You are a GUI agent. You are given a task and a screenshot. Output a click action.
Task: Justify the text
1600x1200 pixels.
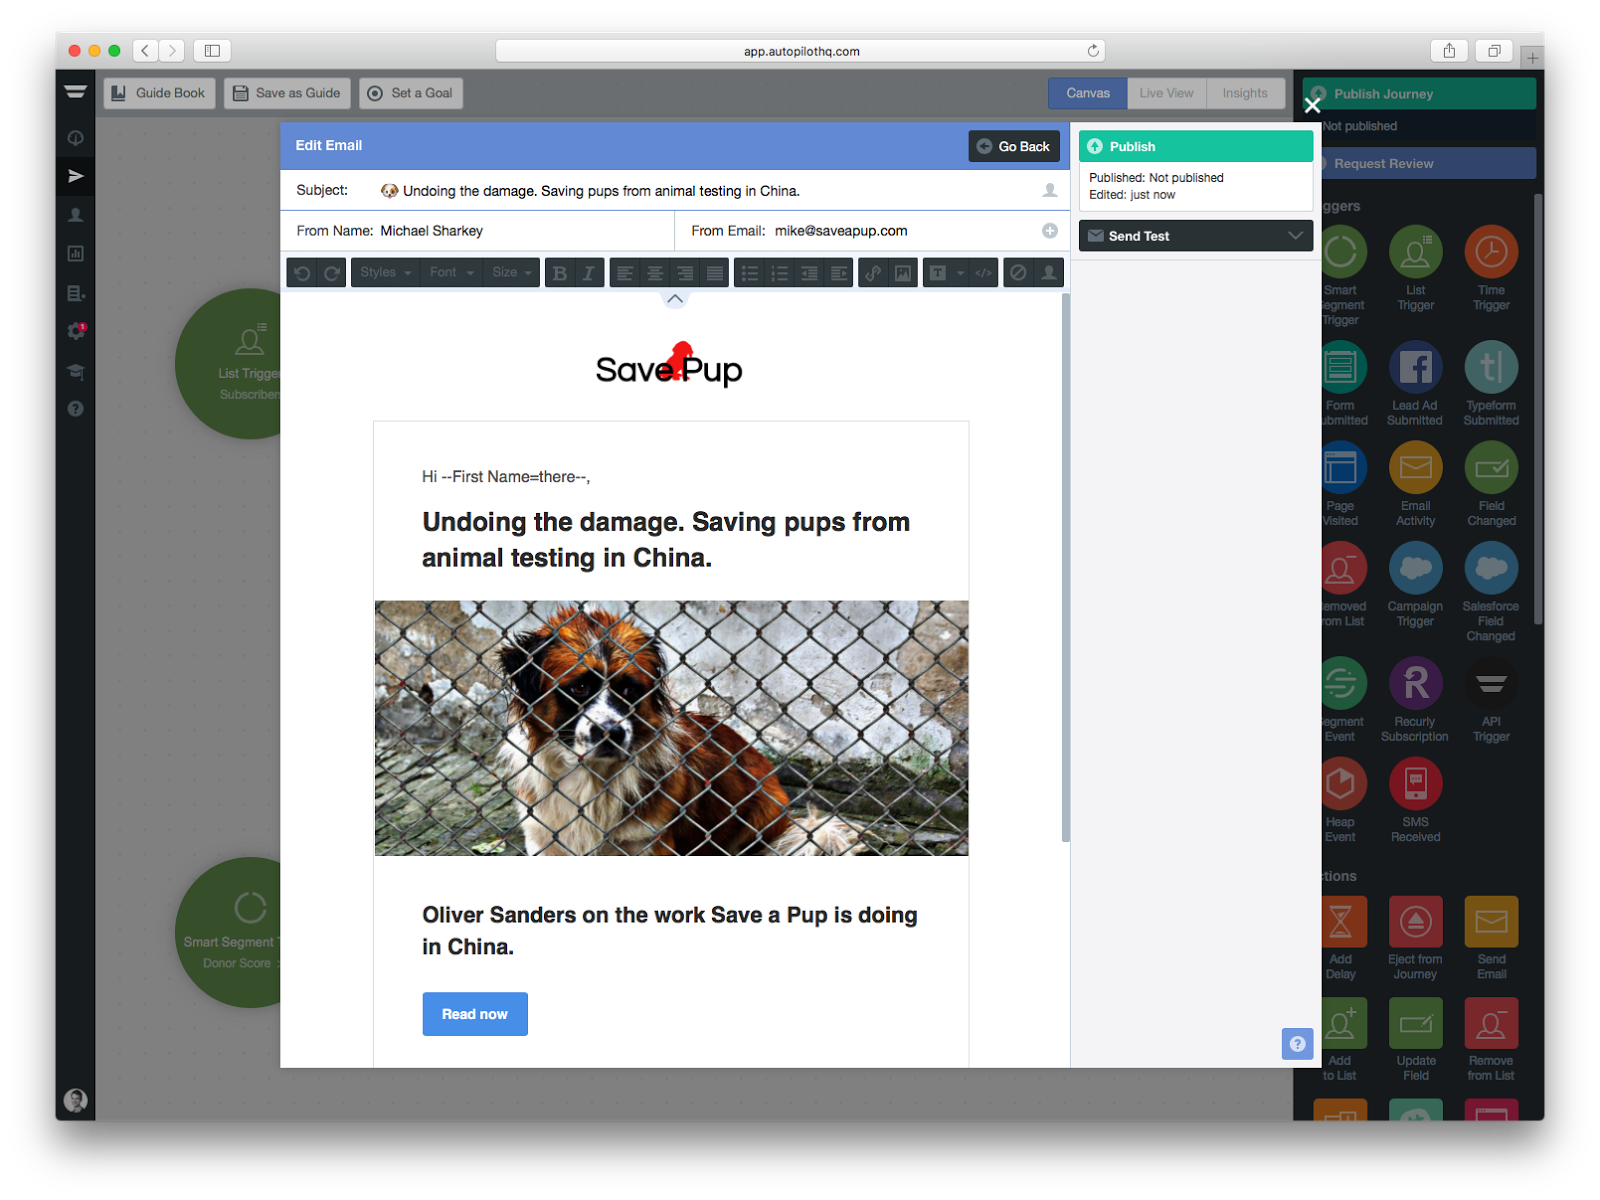coord(714,273)
